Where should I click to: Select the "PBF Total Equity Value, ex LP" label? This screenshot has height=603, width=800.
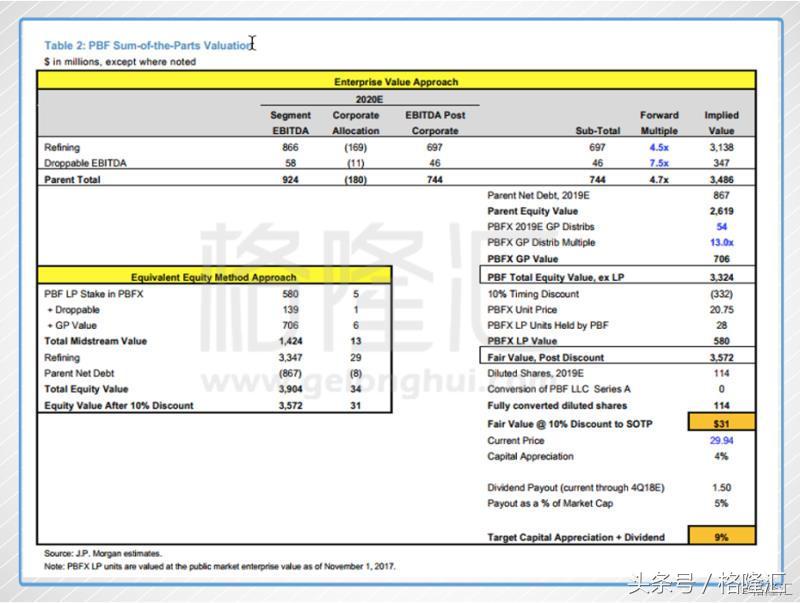556,278
